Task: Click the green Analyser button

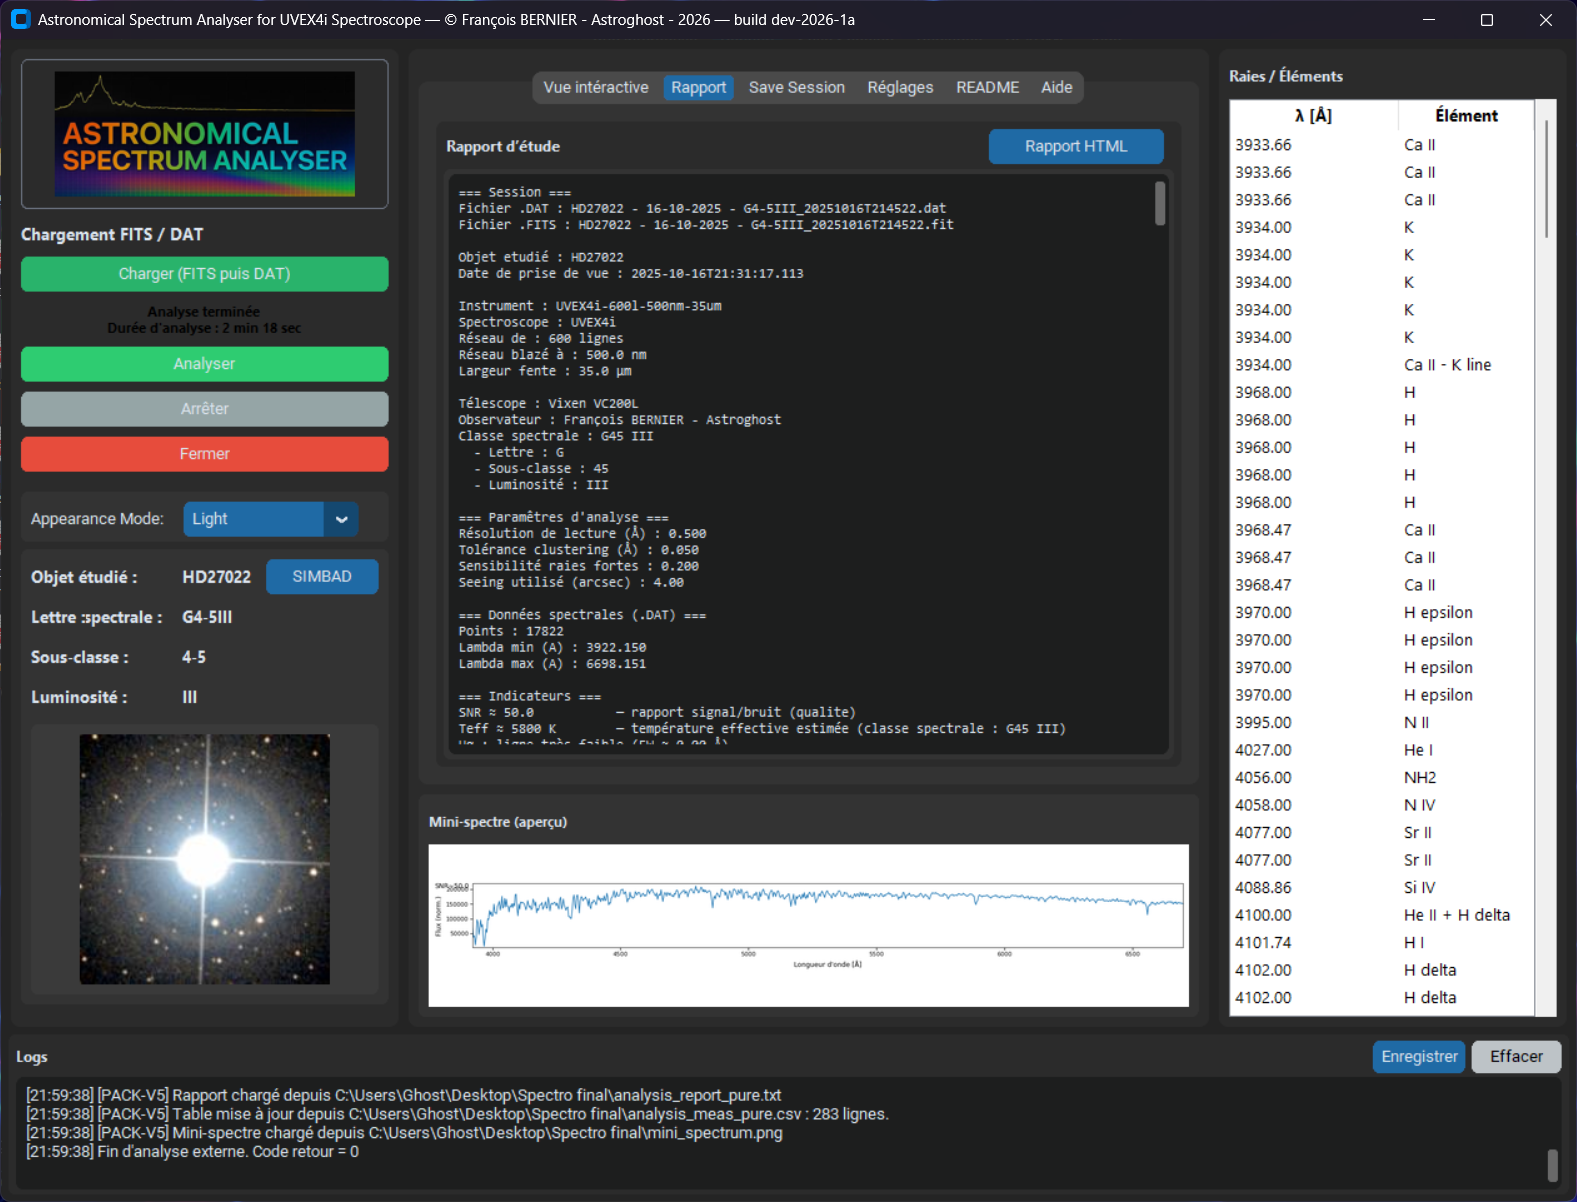Action: pyautogui.click(x=205, y=364)
